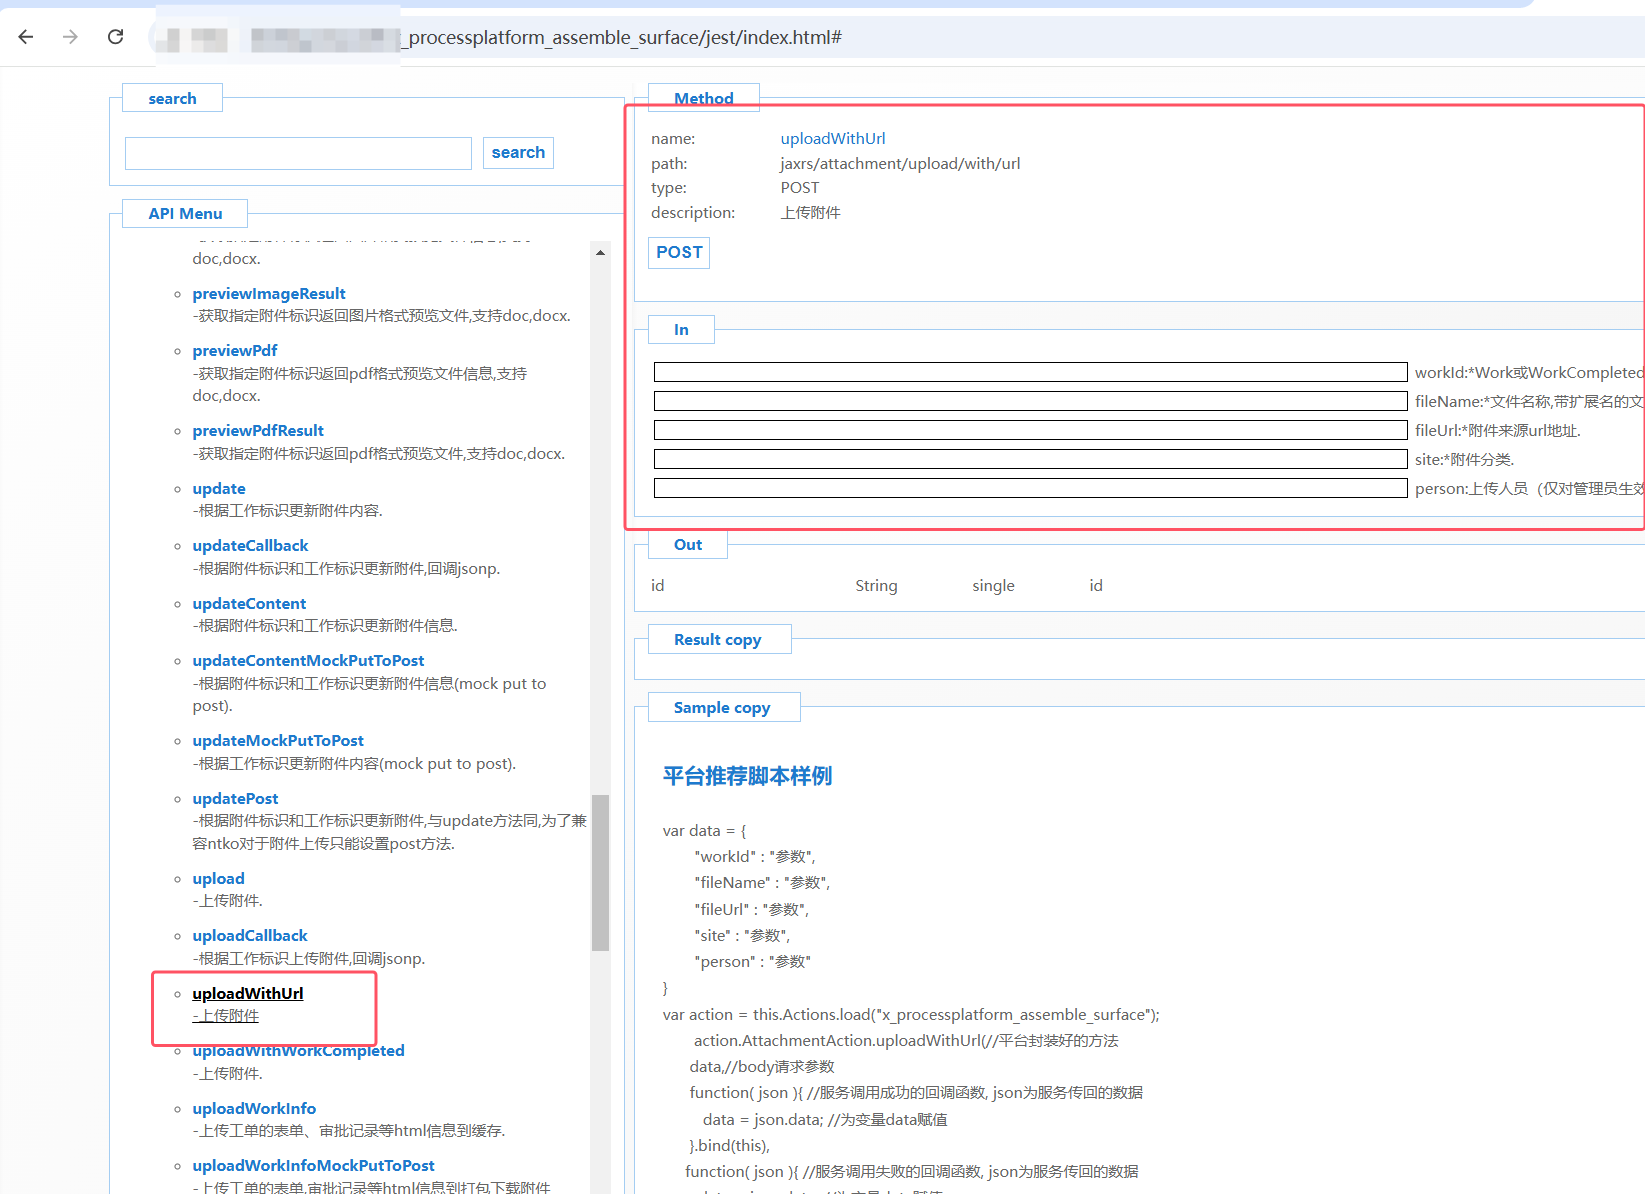Click the uploadWithUrl method name value
1645x1194 pixels.
tap(833, 139)
